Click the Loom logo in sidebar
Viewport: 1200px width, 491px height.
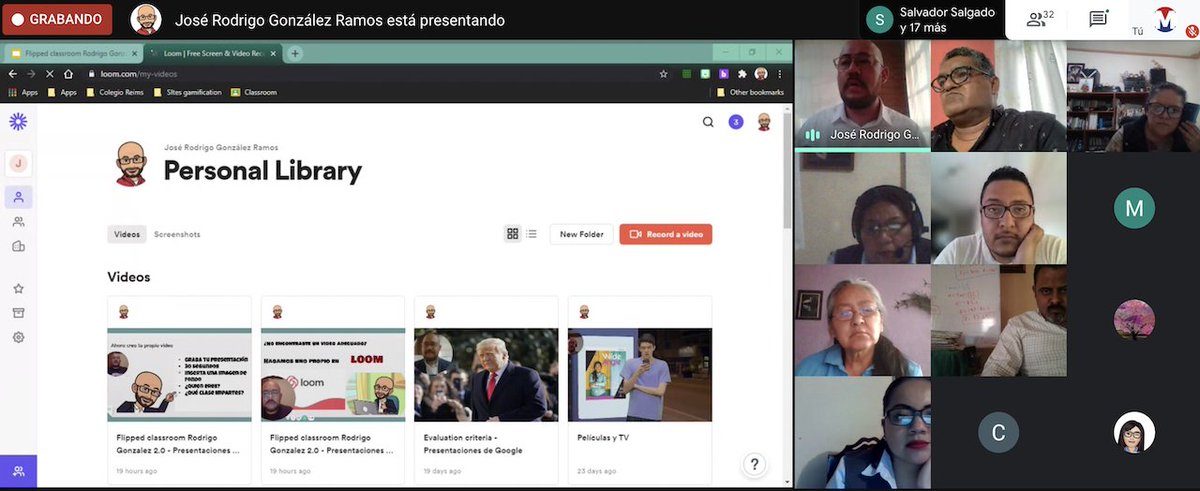click(x=18, y=122)
